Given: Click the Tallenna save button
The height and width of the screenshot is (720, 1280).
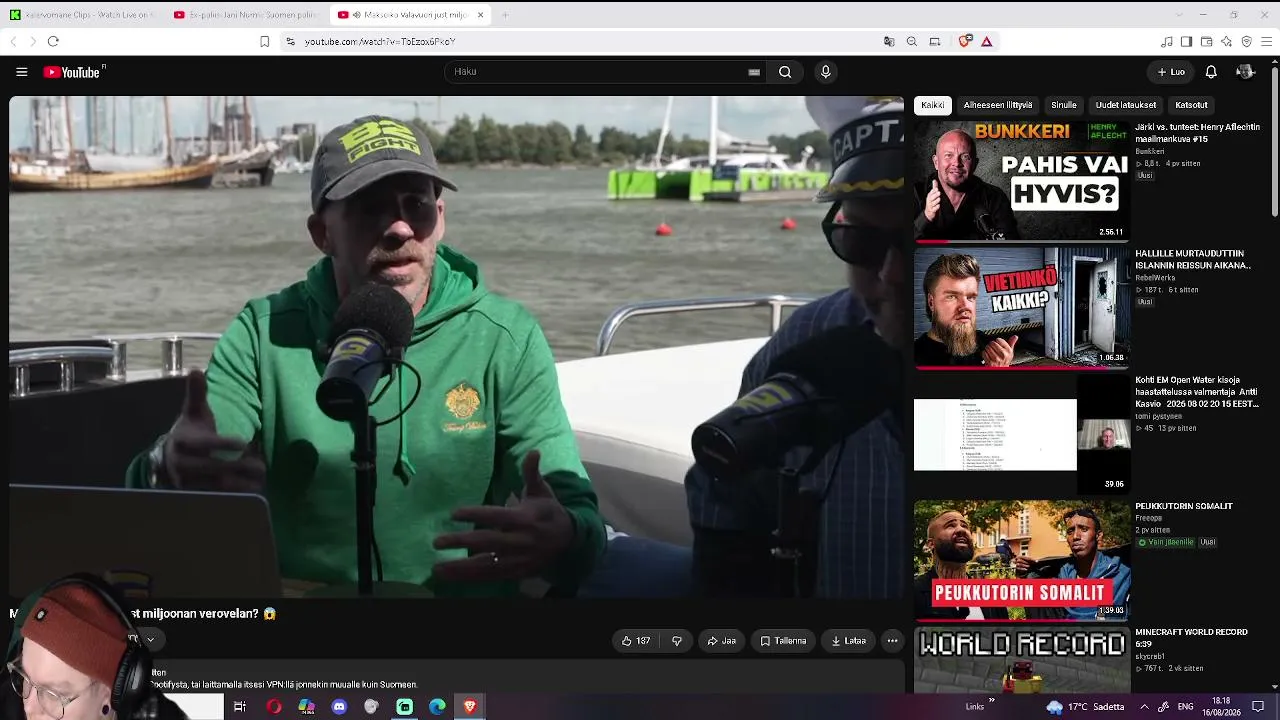Looking at the screenshot, I should coord(783,641).
